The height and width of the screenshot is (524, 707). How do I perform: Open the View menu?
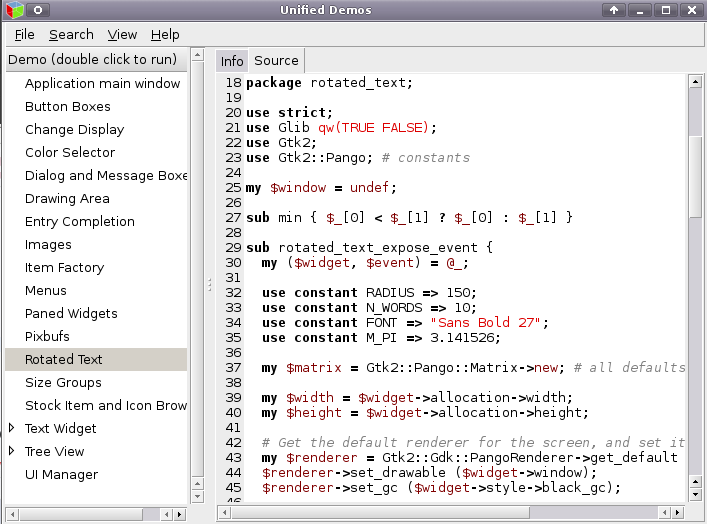pos(122,34)
